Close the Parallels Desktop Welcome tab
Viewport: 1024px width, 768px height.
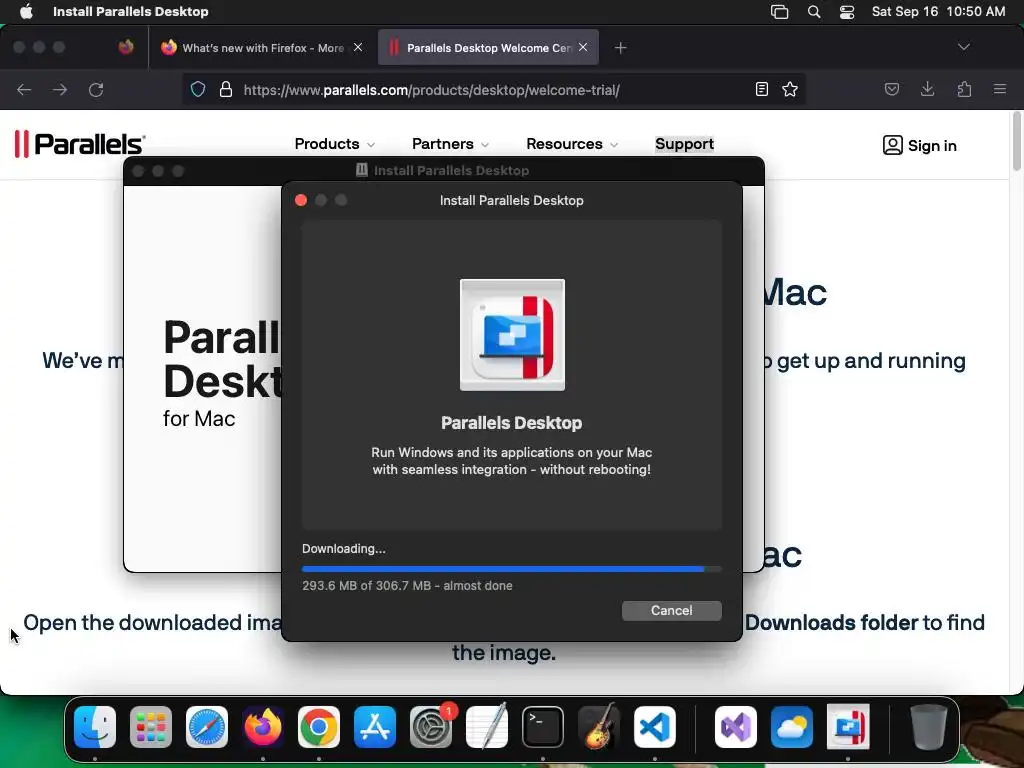583,47
